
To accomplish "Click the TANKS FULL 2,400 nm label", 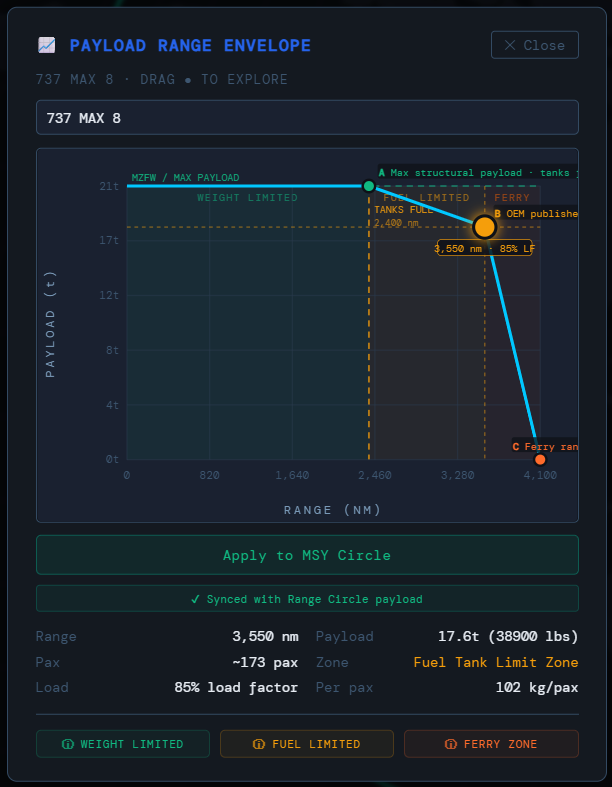I will (403, 216).
